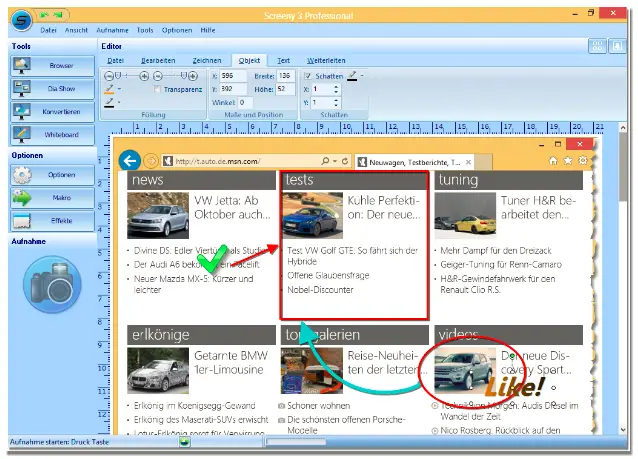Decrease Schatten X value with down arrow
The image size is (638, 459).
pos(336,92)
